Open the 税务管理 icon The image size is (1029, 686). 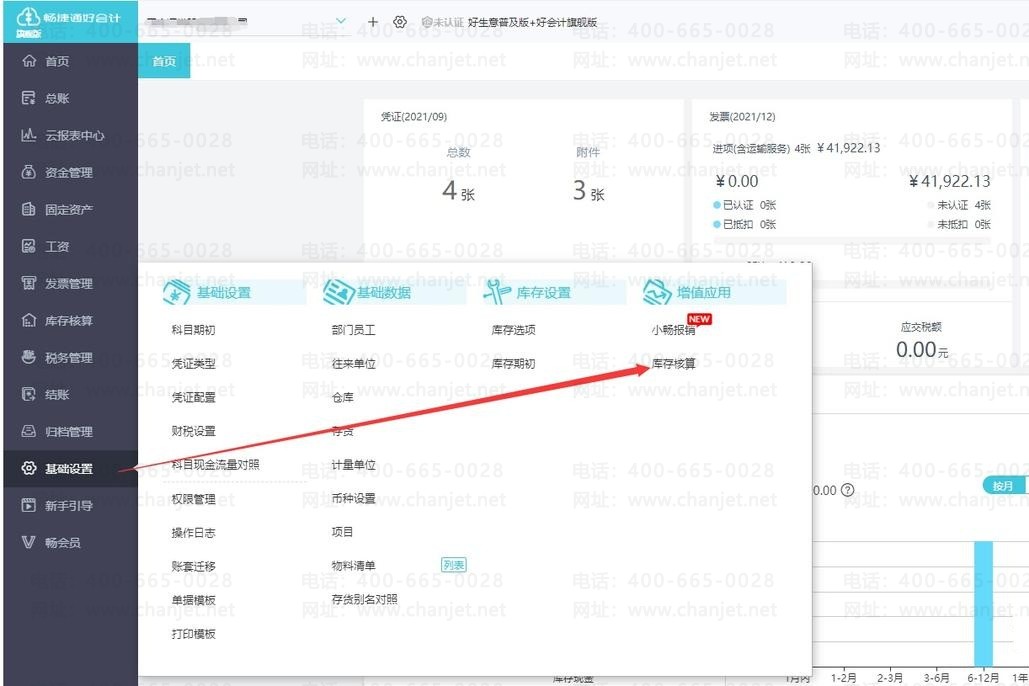(29, 357)
